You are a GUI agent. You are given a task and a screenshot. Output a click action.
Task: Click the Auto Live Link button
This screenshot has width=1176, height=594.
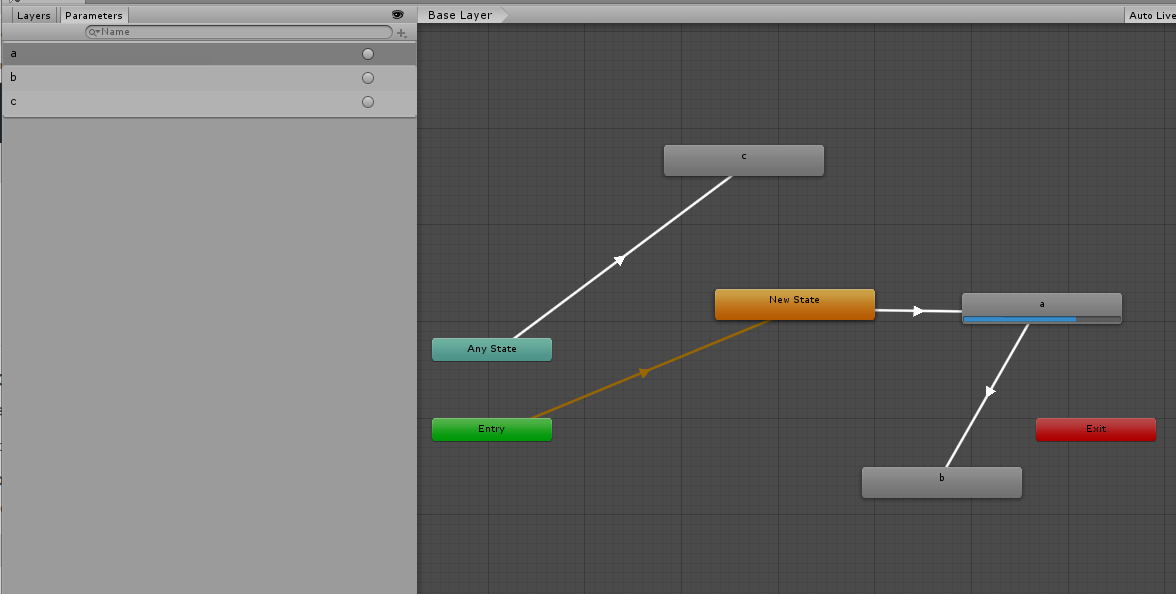coord(1157,14)
